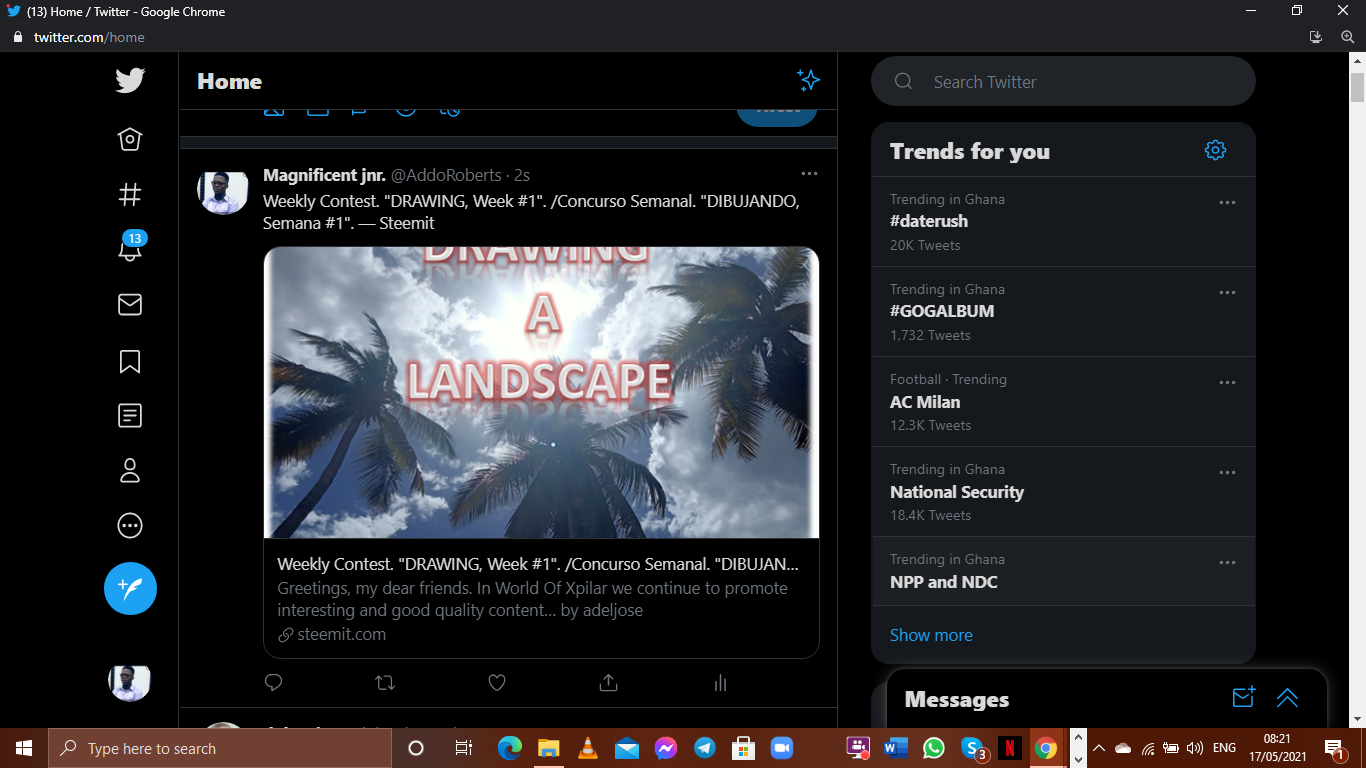Open the three-dot menu on Magnificent jnr. tweet
Image resolution: width=1366 pixels, height=768 pixels.
809,174
